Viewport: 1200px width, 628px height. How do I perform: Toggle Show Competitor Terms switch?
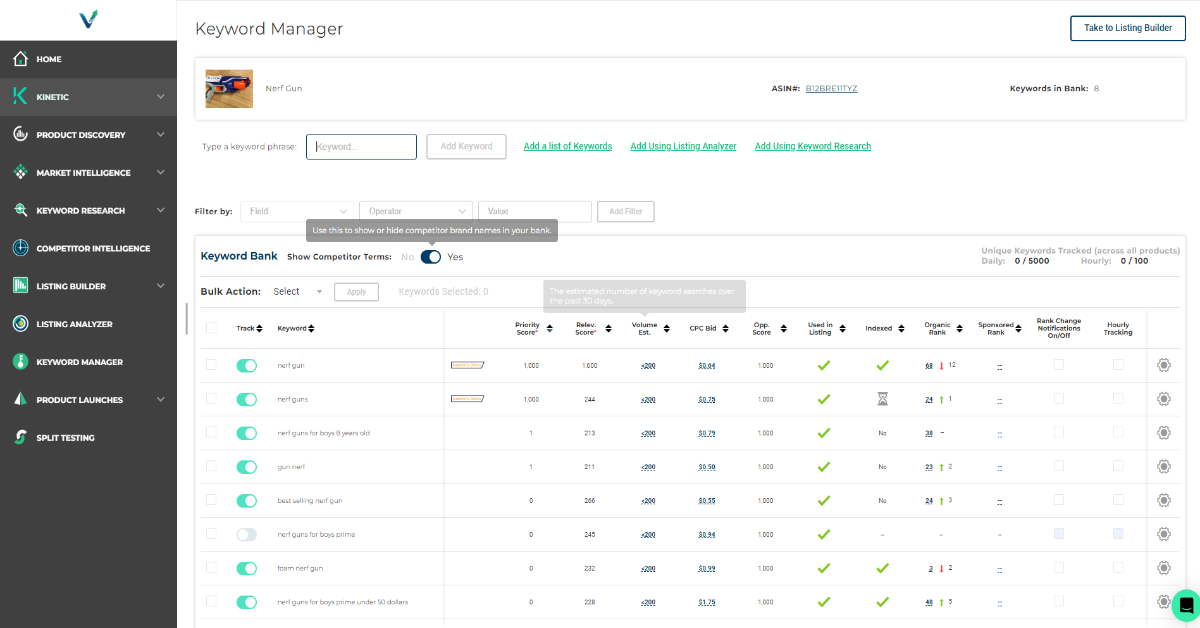coord(431,257)
